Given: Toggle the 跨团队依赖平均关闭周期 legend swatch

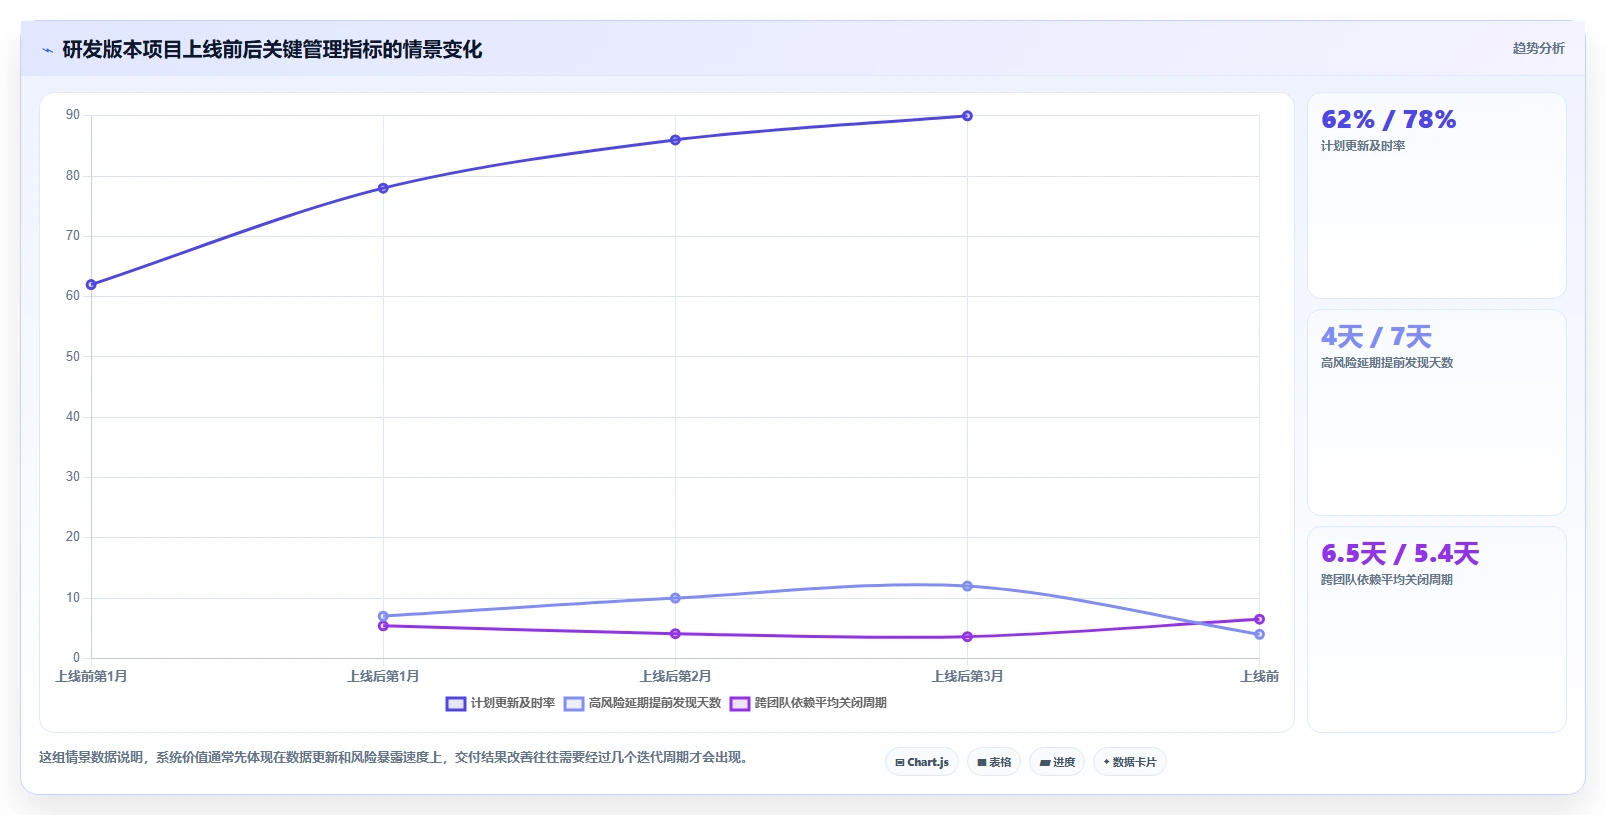Looking at the screenshot, I should pyautogui.click(x=740, y=704).
